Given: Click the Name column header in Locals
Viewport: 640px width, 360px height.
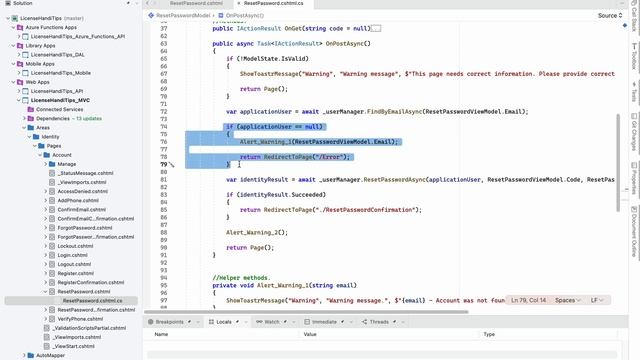Looking at the screenshot, I should click(x=161, y=334).
